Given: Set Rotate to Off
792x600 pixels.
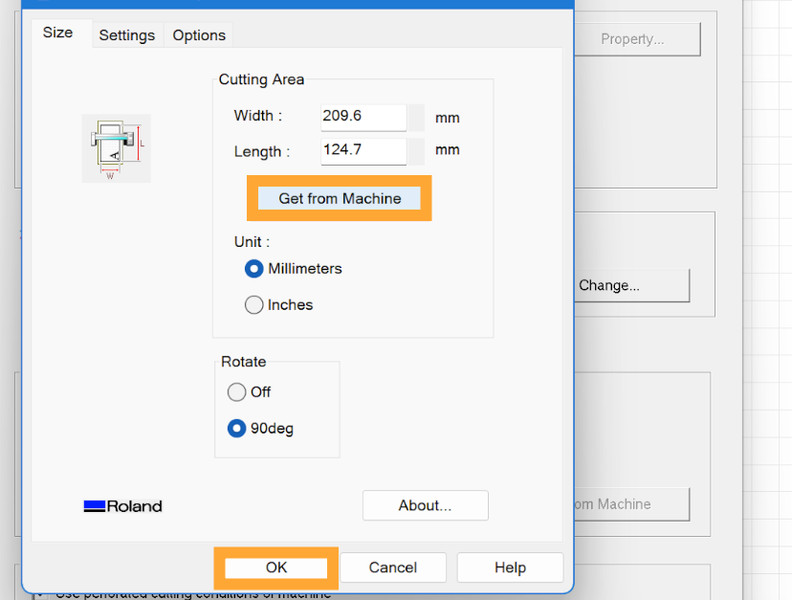Looking at the screenshot, I should tap(249, 392).
